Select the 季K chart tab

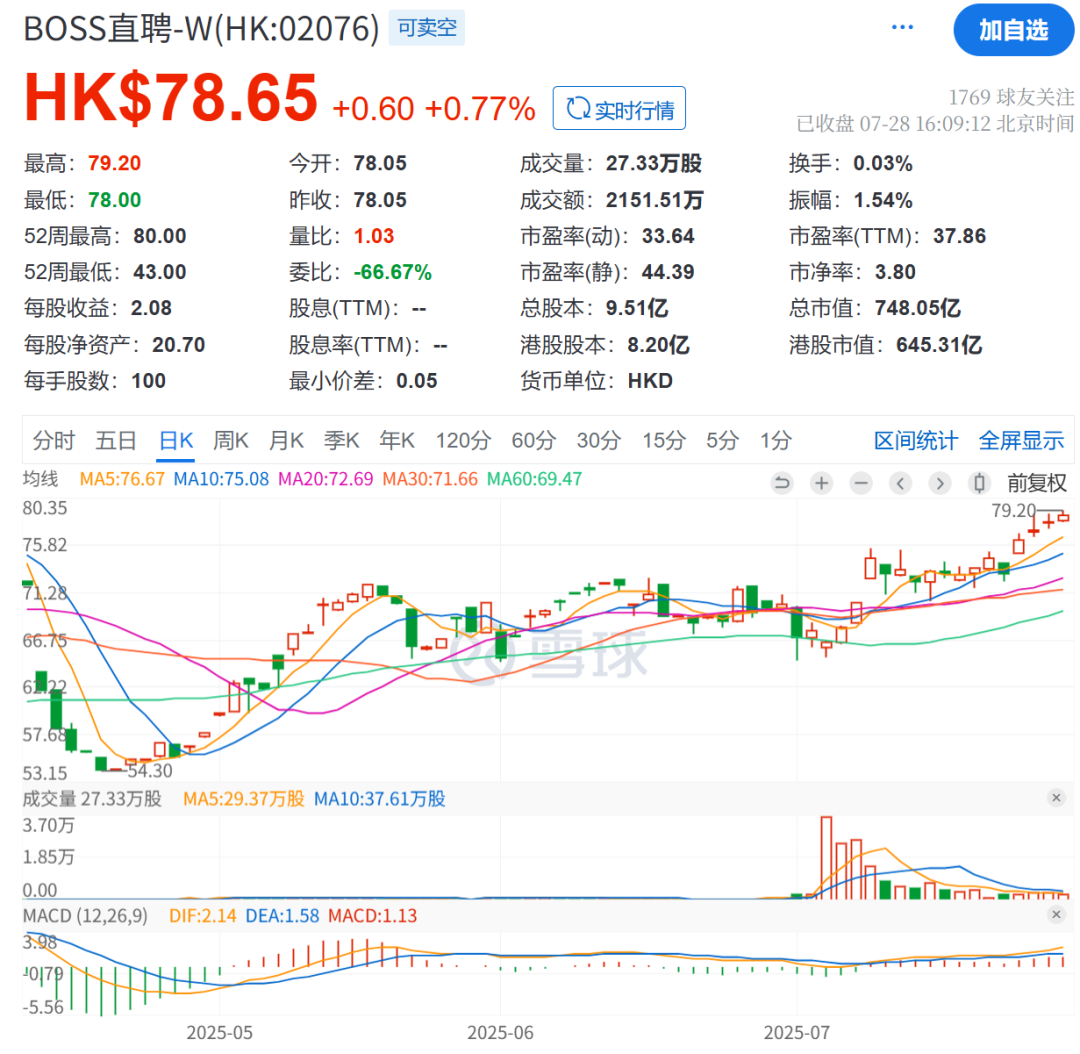(342, 440)
